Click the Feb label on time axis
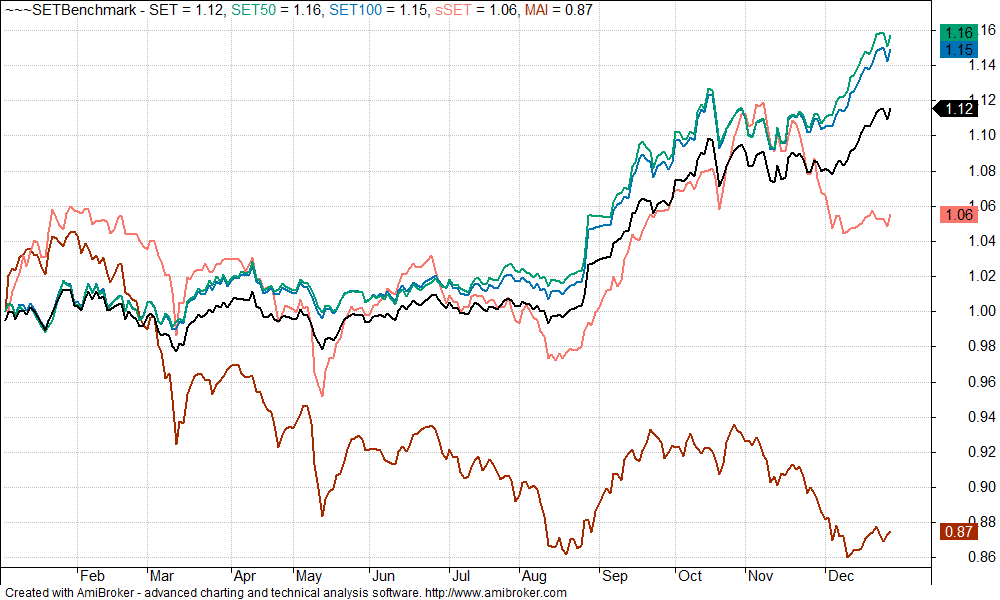Image resolution: width=1000 pixels, height=600 pixels. pos(92,576)
